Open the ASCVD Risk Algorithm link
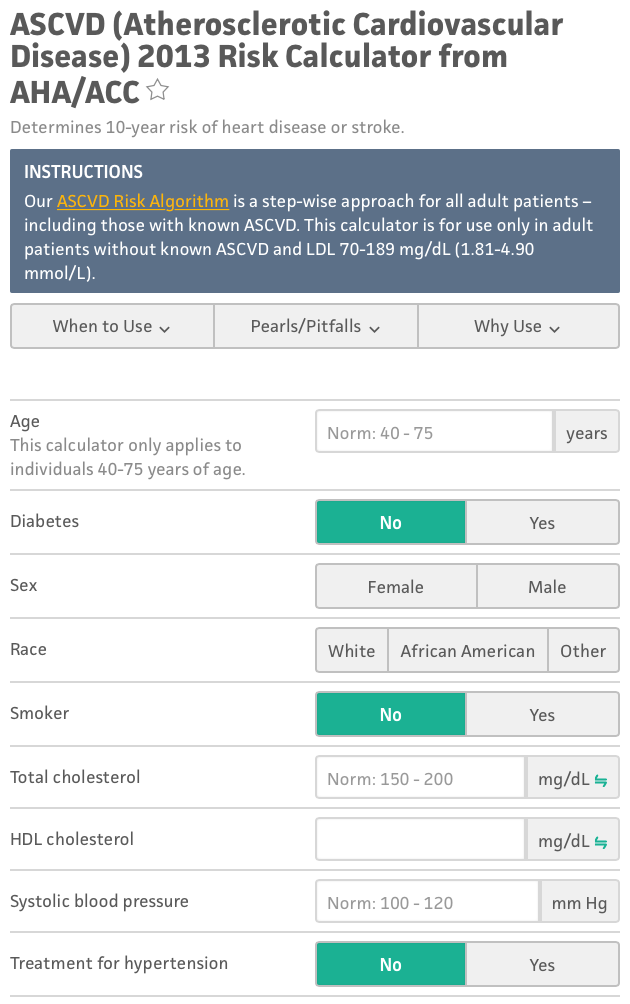Screen dimensions: 630x1004 pyautogui.click(x=143, y=201)
